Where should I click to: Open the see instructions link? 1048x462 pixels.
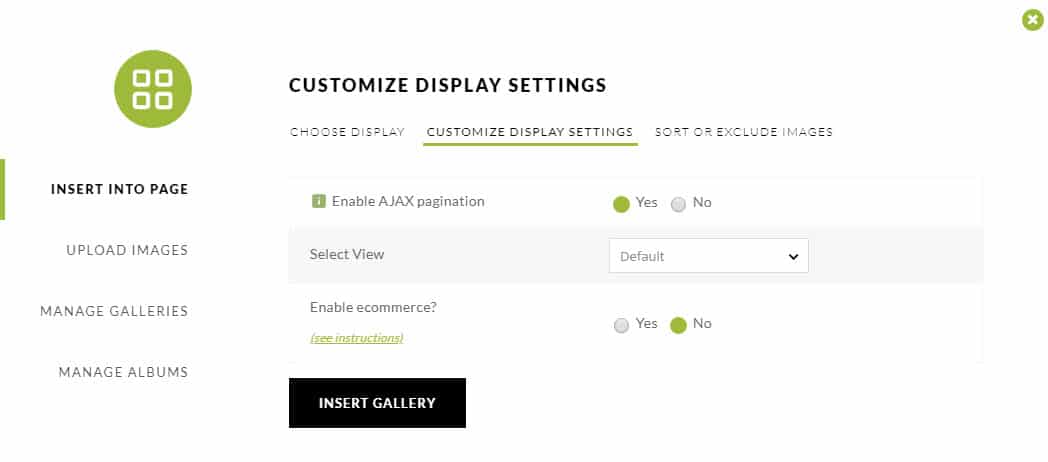click(x=357, y=338)
